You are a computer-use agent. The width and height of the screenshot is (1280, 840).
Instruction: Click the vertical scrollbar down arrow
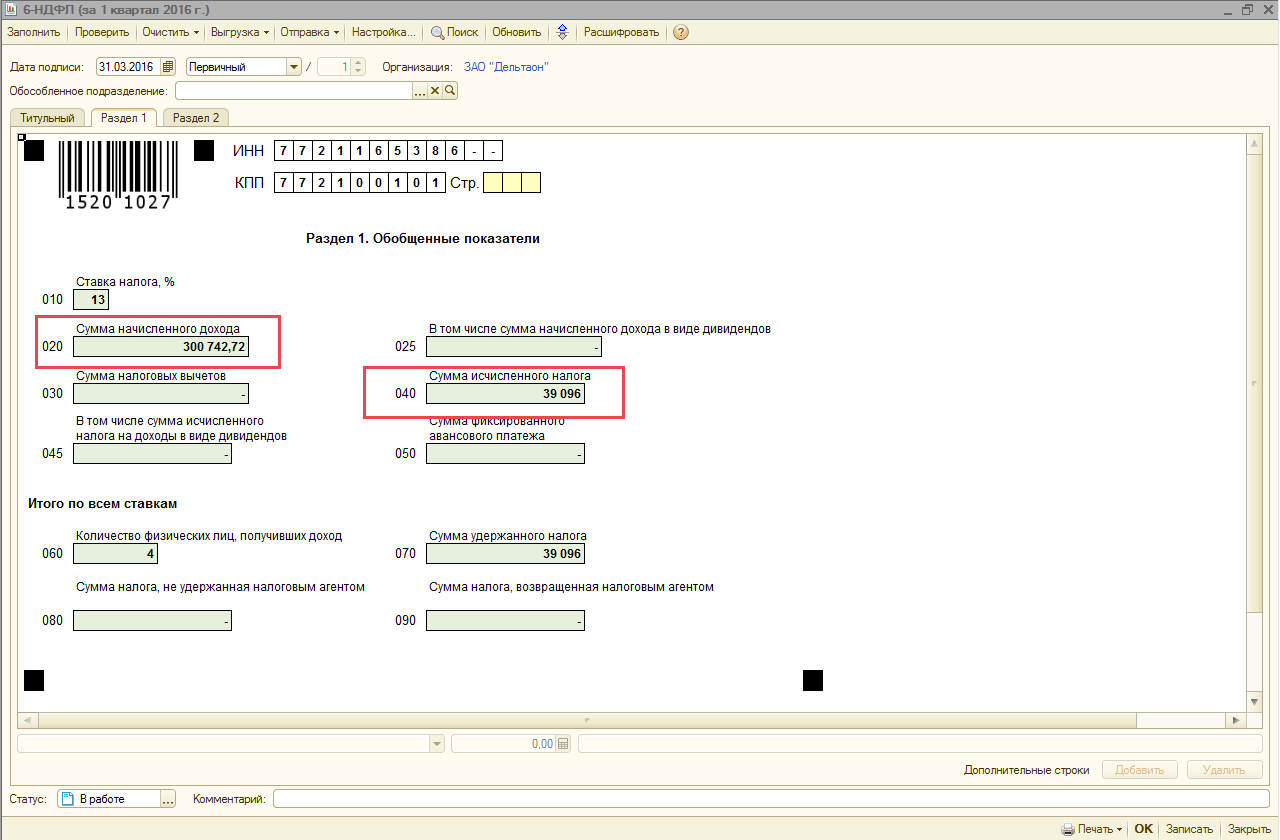(1255, 704)
